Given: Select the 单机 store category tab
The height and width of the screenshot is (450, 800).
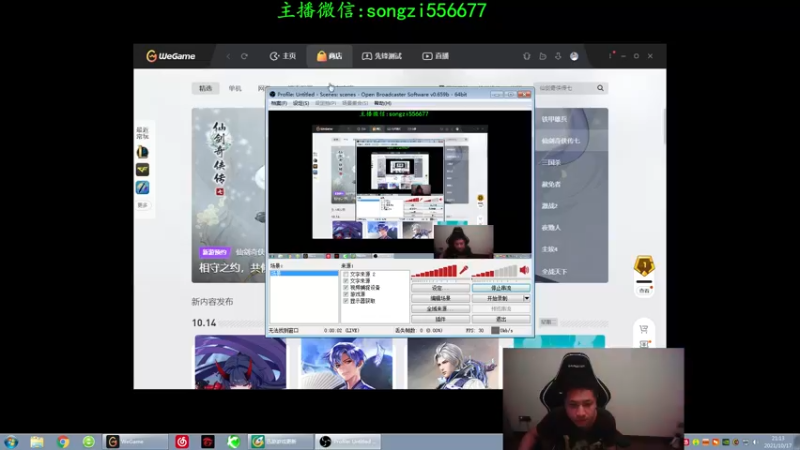Looking at the screenshot, I should (235, 88).
